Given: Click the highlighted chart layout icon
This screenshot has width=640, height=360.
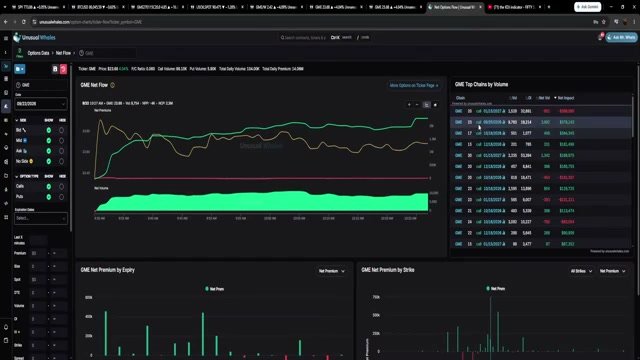Looking at the screenshot, I should pyautogui.click(x=427, y=105).
